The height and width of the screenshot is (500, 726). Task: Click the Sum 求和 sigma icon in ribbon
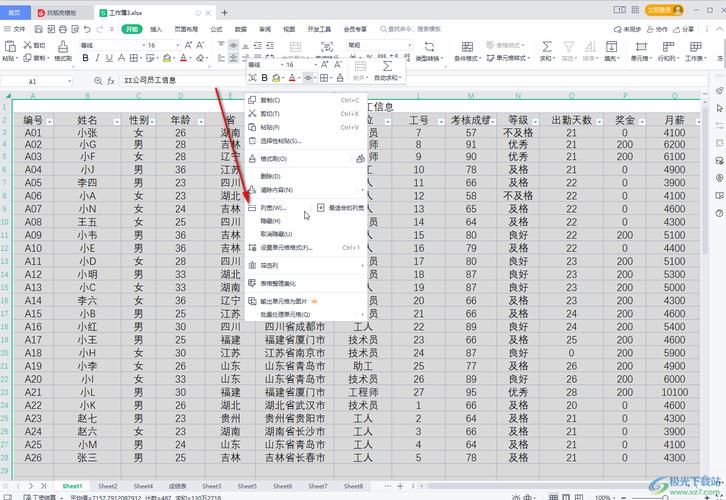pos(547,46)
